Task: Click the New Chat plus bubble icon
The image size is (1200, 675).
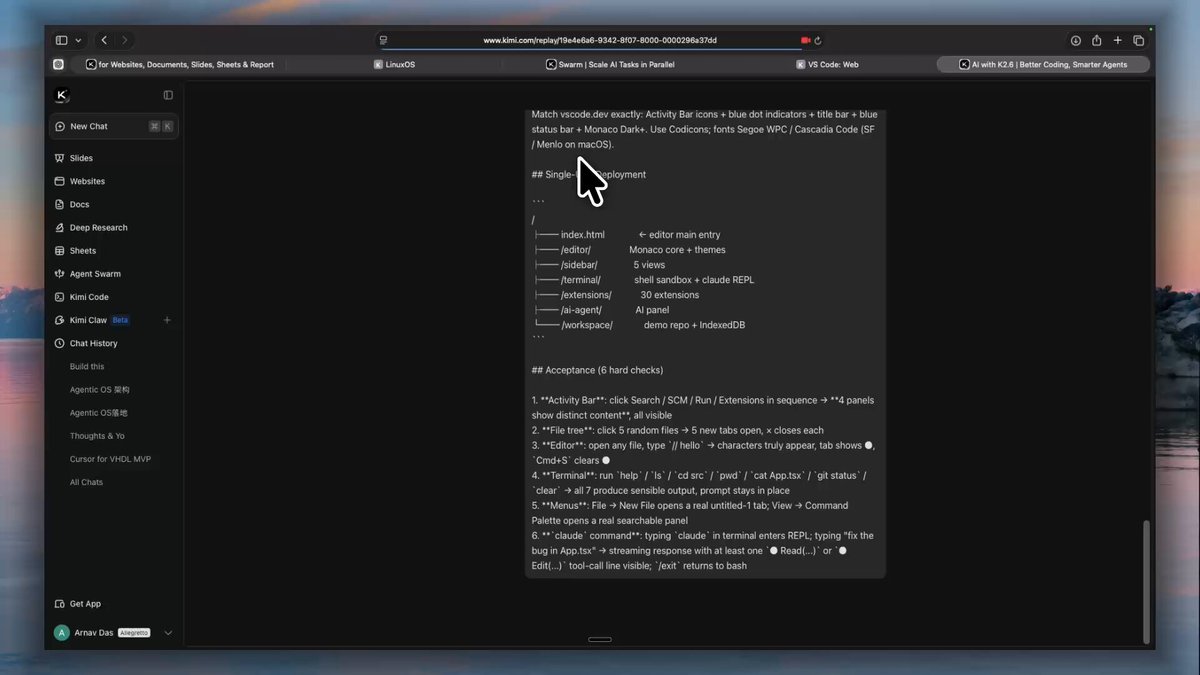Action: coord(60,127)
